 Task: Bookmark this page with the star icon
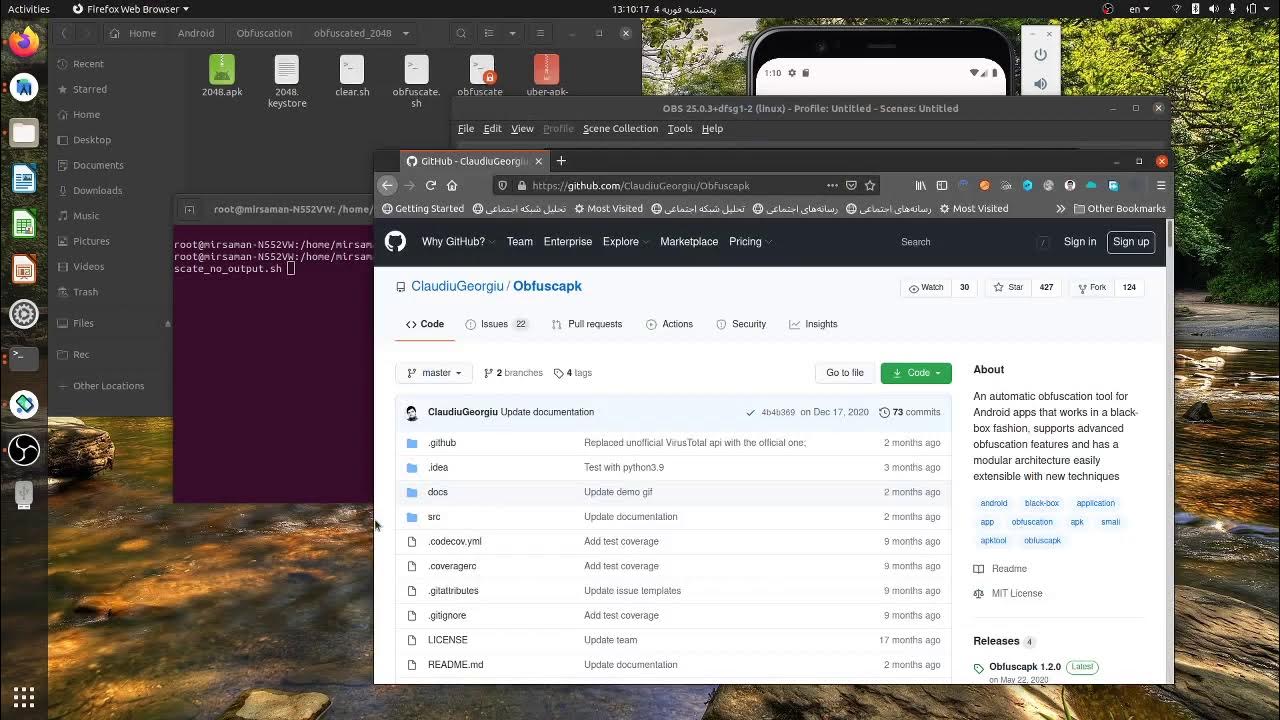pos(870,185)
